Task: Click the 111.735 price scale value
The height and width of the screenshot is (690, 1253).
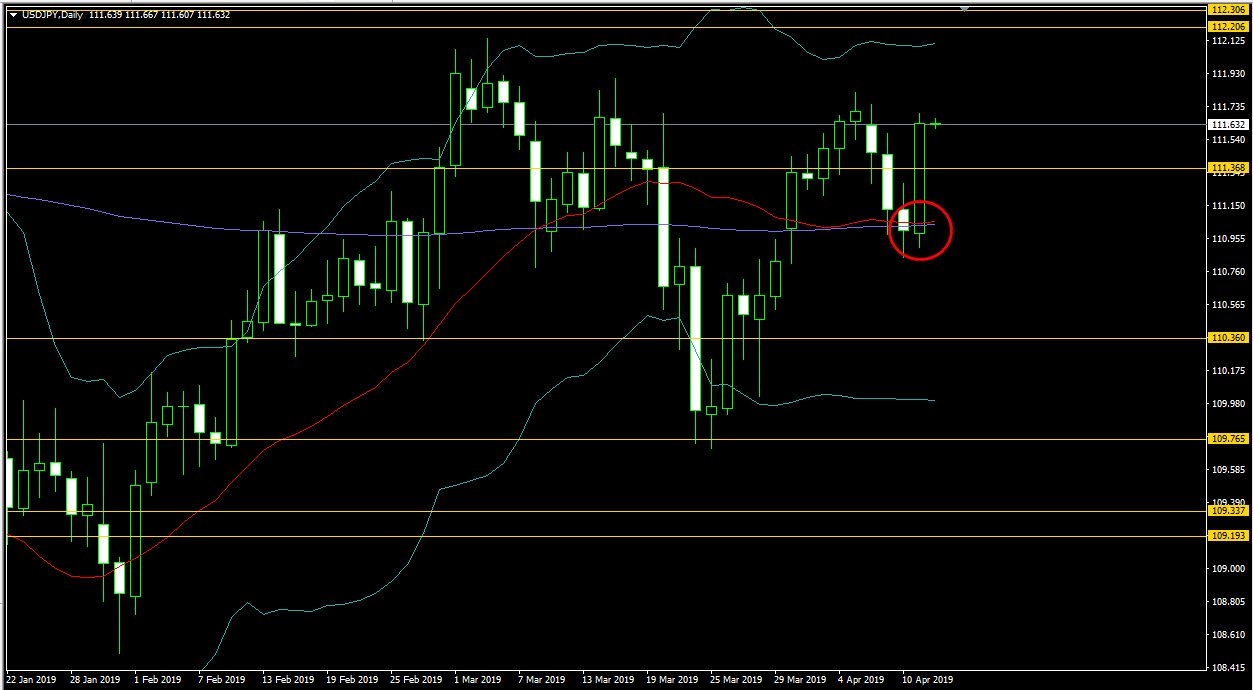Action: (x=1227, y=107)
